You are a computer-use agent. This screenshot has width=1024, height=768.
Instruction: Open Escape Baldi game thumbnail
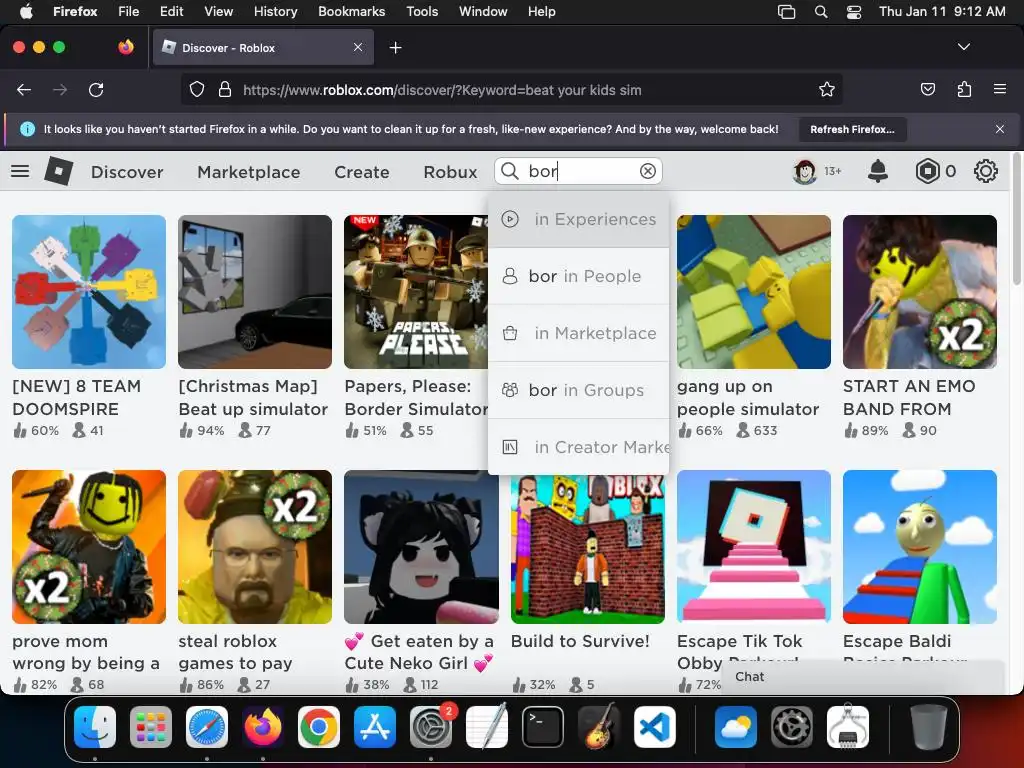click(920, 547)
